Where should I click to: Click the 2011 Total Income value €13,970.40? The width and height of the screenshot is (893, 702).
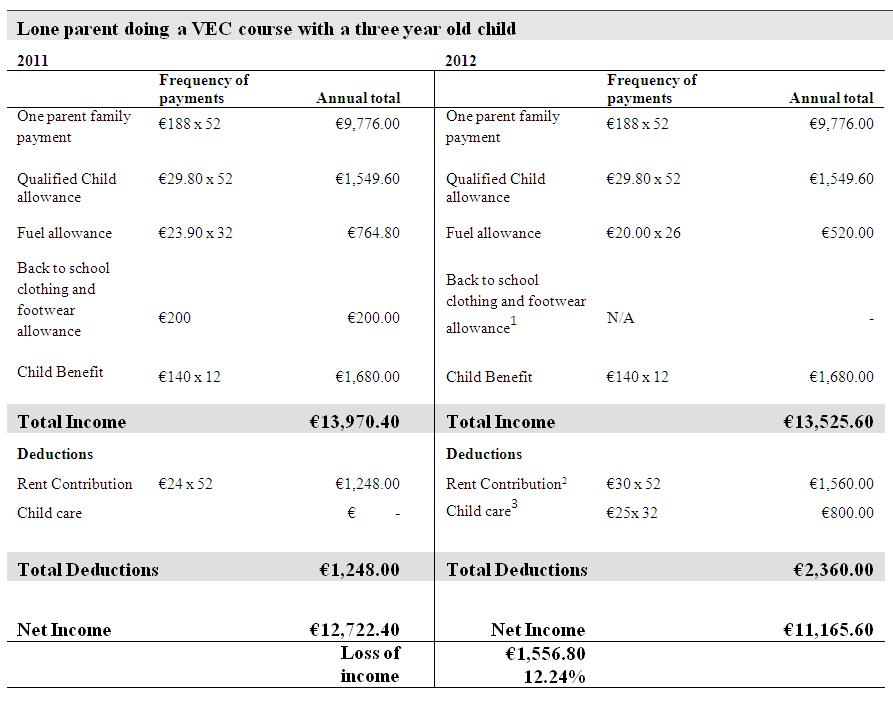(x=355, y=421)
